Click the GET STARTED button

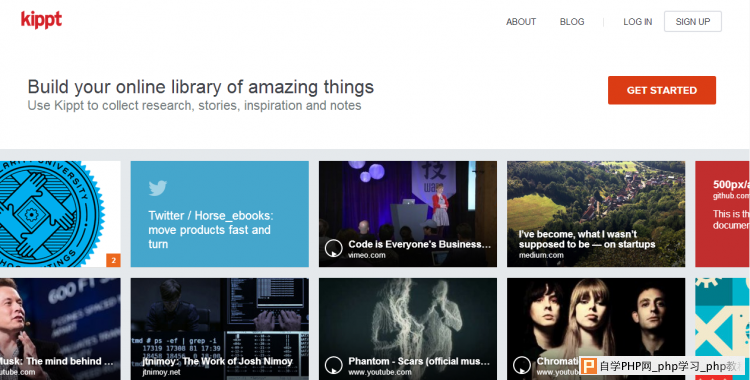[662, 90]
